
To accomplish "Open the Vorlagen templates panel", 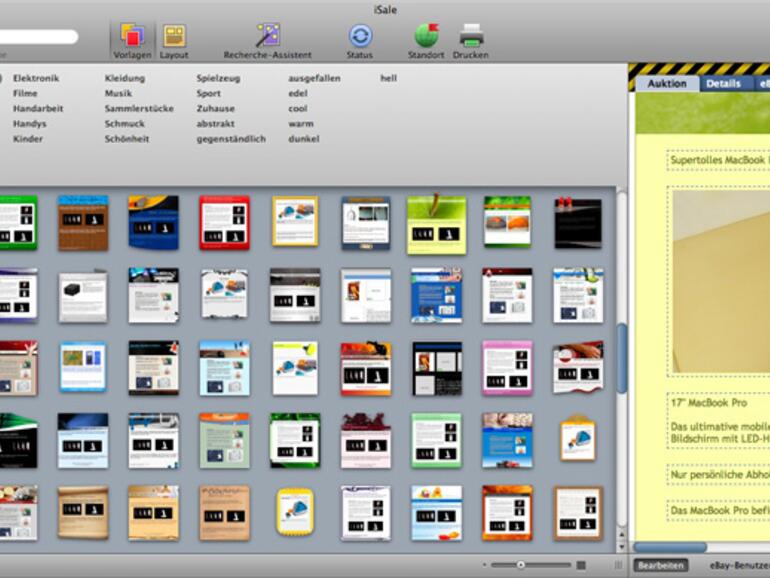I will click(x=132, y=38).
